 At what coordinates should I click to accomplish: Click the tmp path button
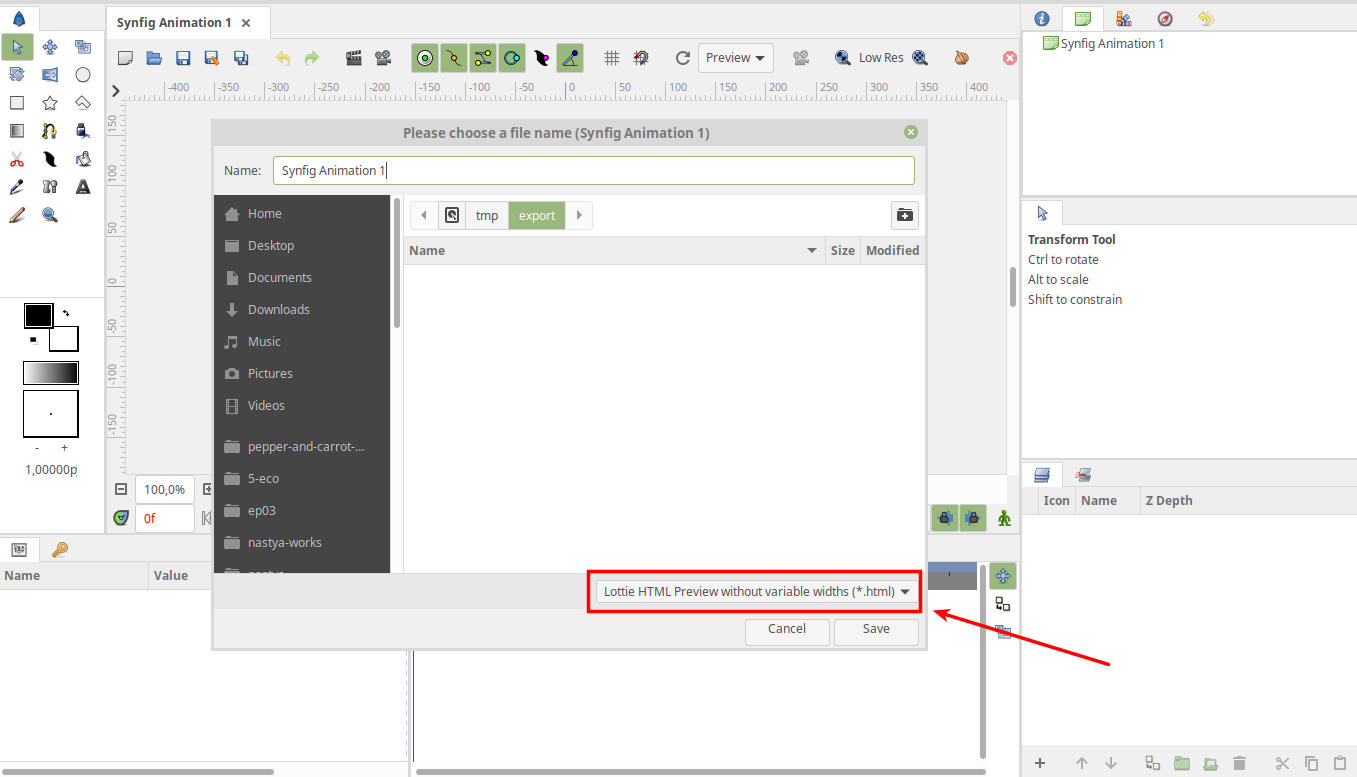pos(487,215)
